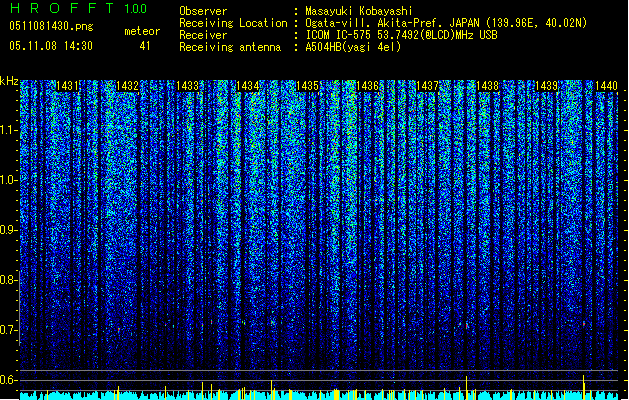The width and height of the screenshot is (629, 400).
Task: Click the tall yellow signal spike below 1440
Action: (x=584, y=387)
